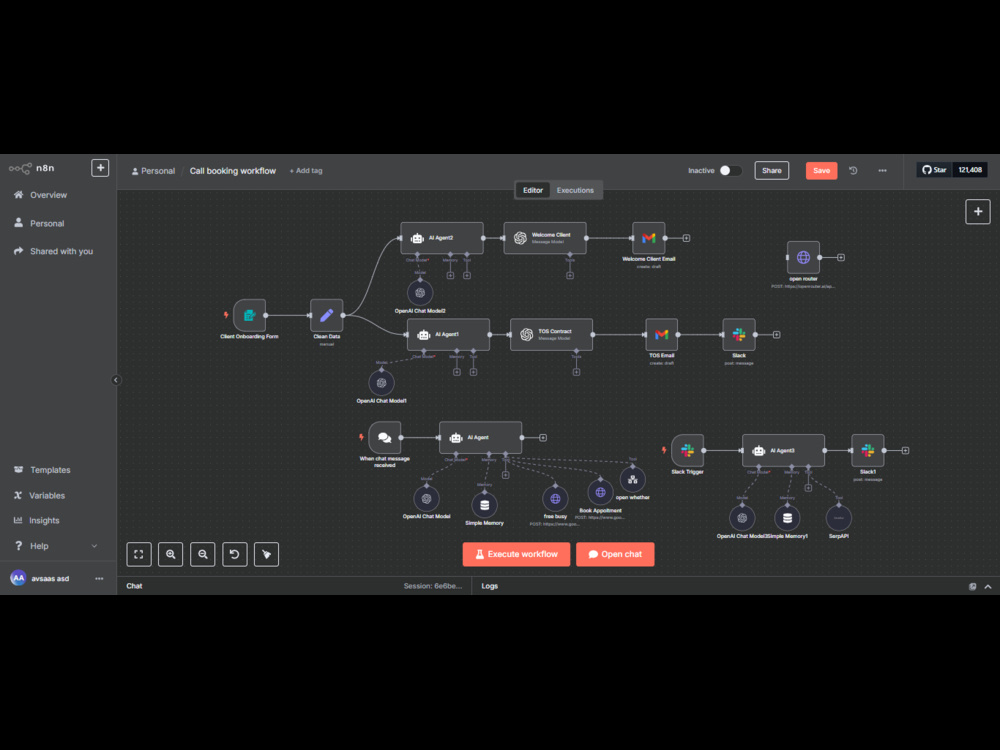Select the Welcome Client Email Gmail node
The width and height of the screenshot is (1000, 750).
click(649, 238)
